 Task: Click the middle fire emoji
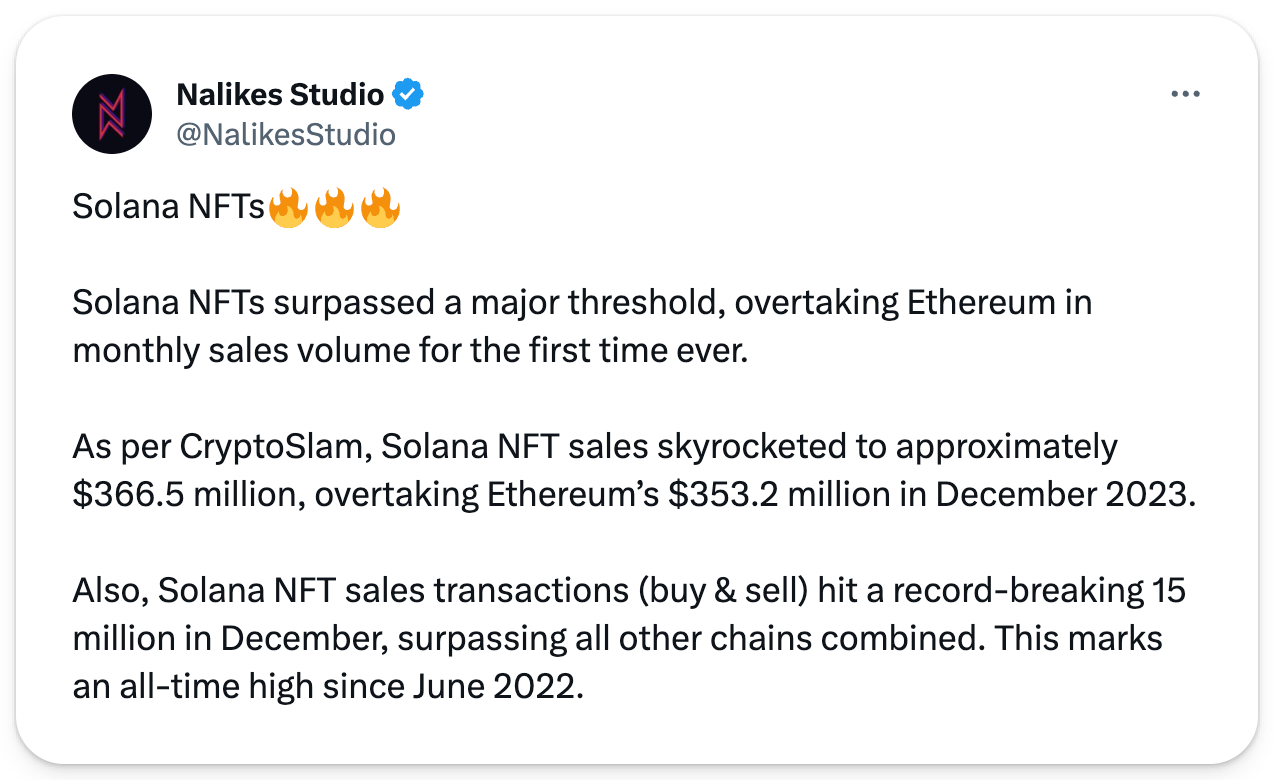334,209
